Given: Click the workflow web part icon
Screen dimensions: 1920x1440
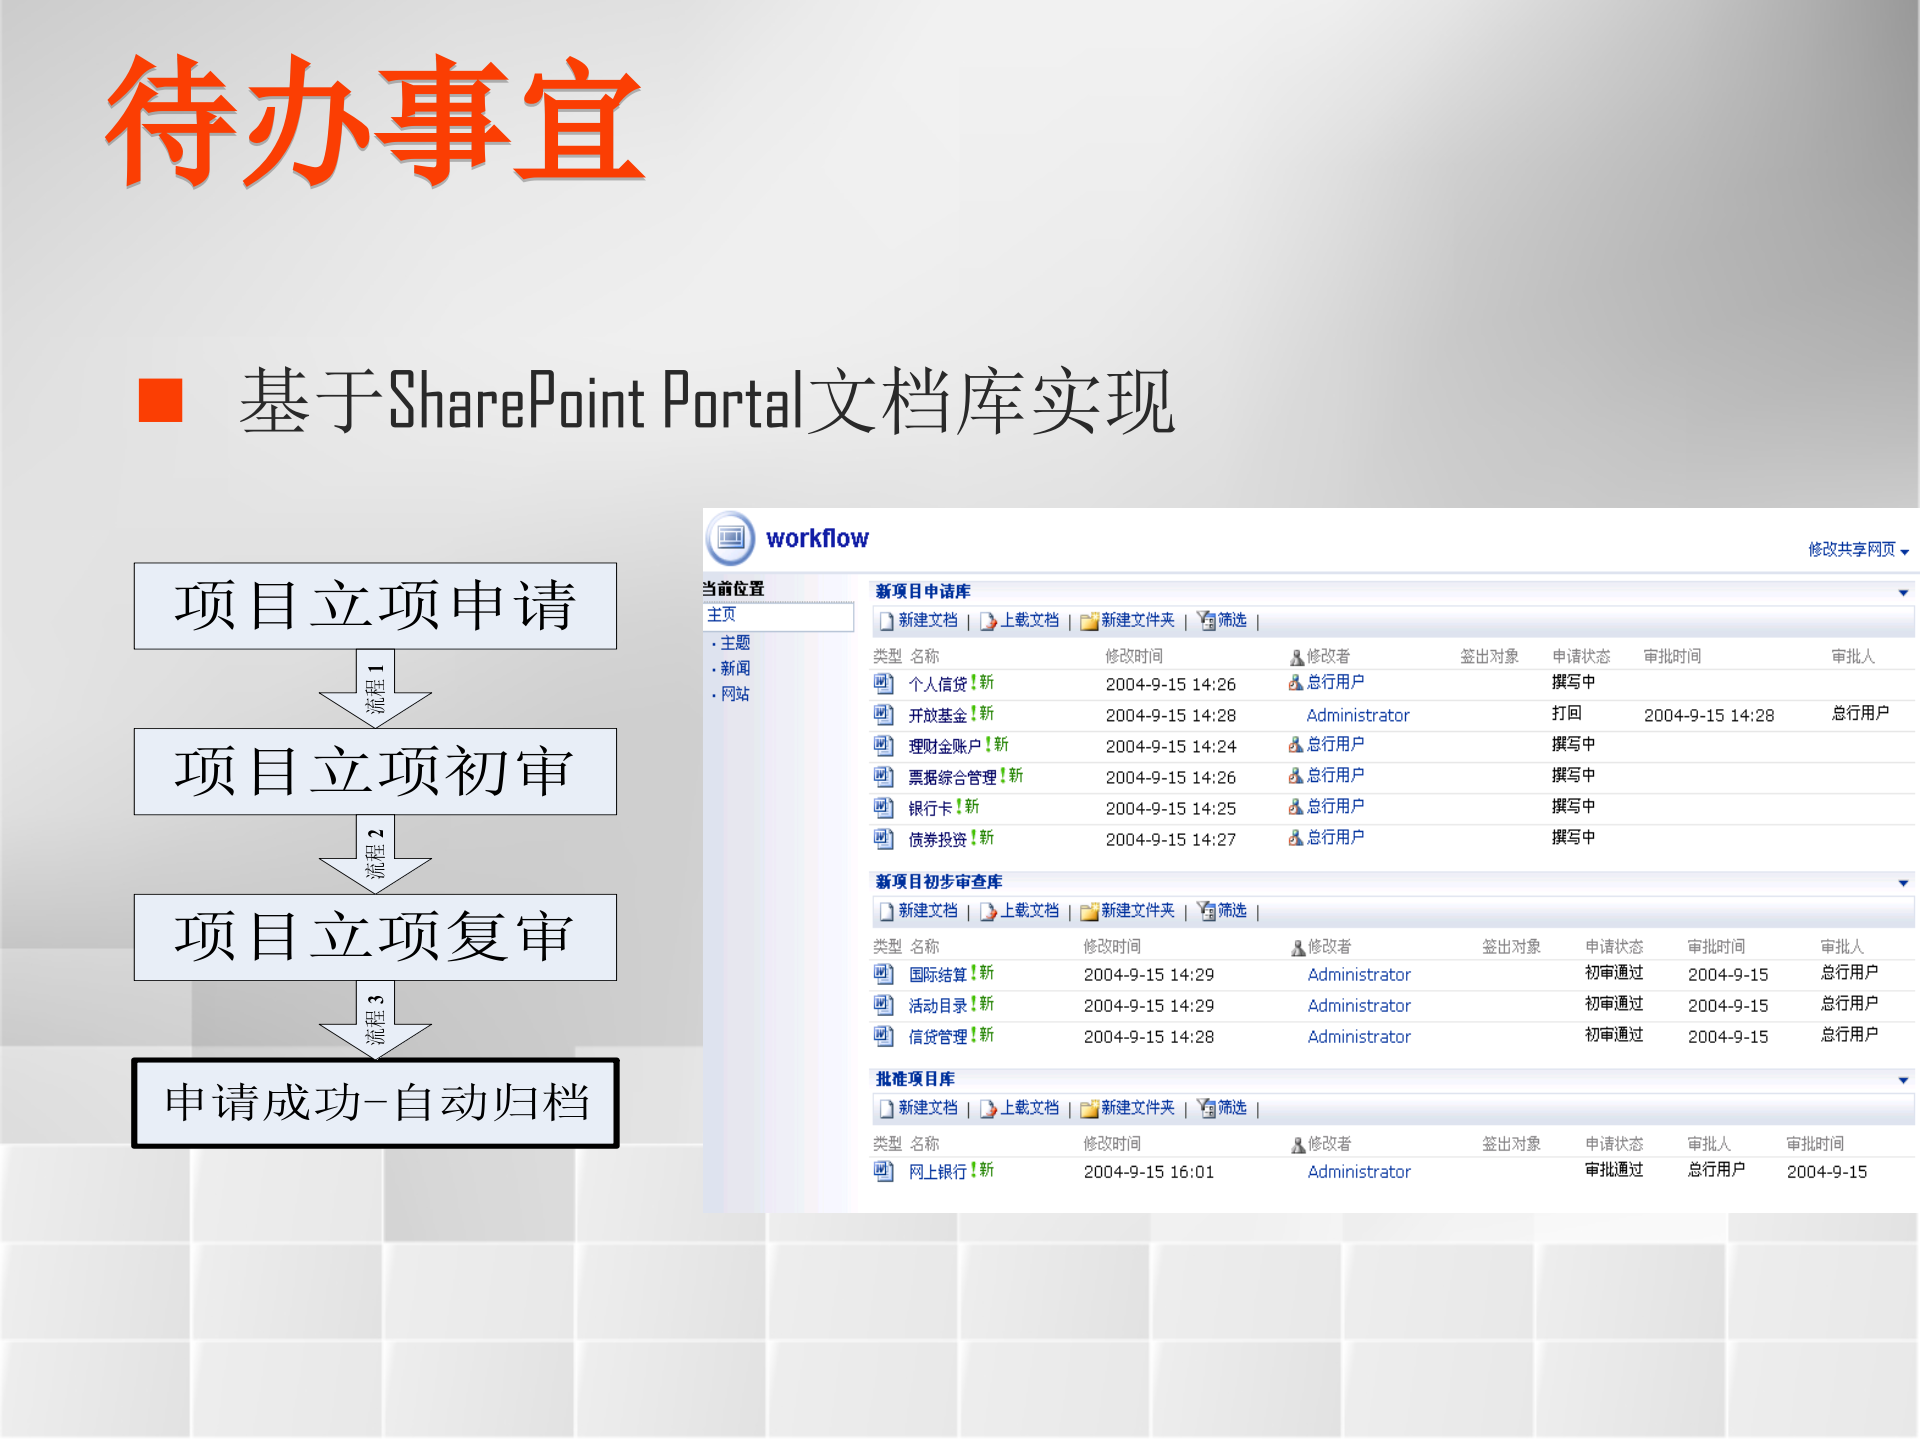Looking at the screenshot, I should (x=733, y=537).
